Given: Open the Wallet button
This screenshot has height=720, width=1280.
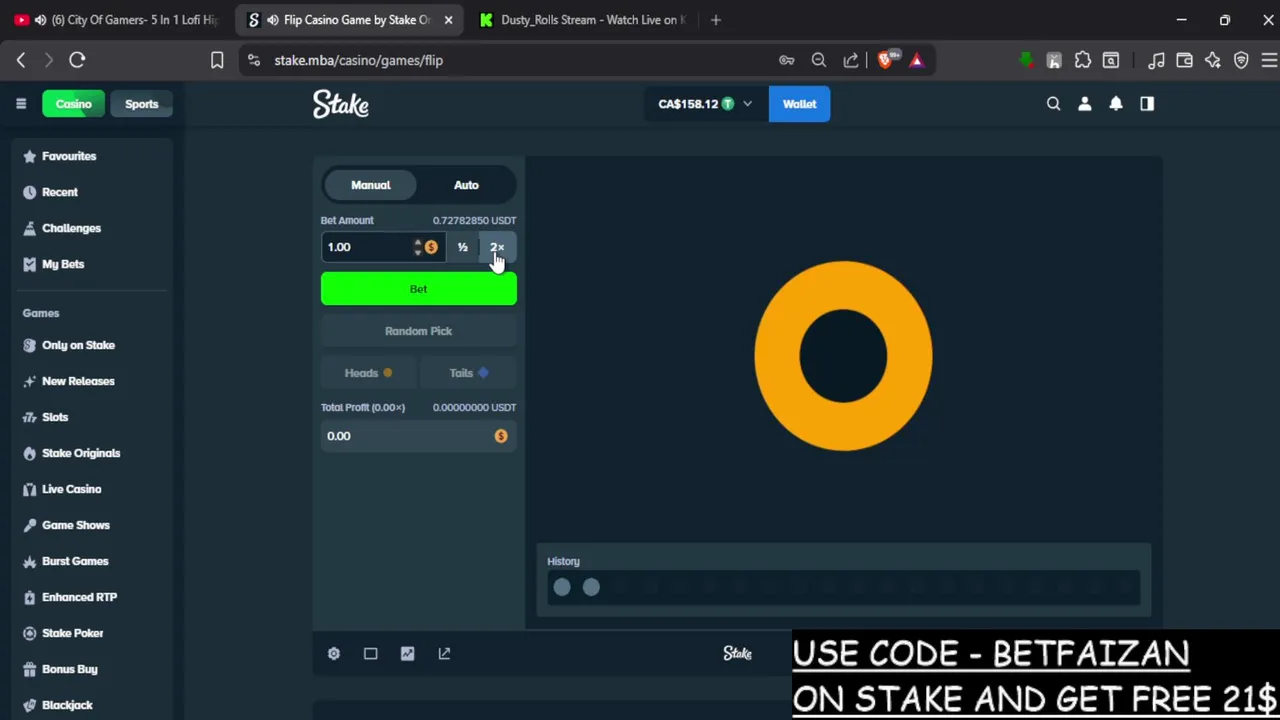Looking at the screenshot, I should (799, 104).
